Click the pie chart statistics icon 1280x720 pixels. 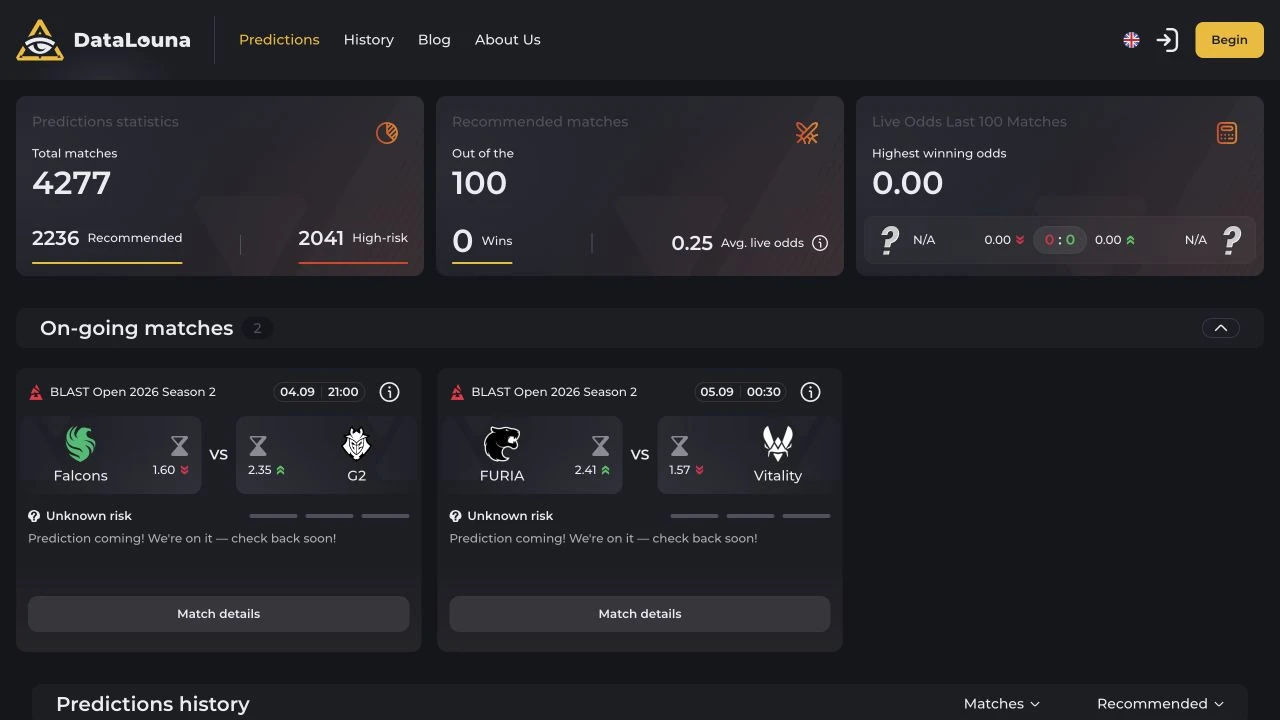[x=387, y=133]
